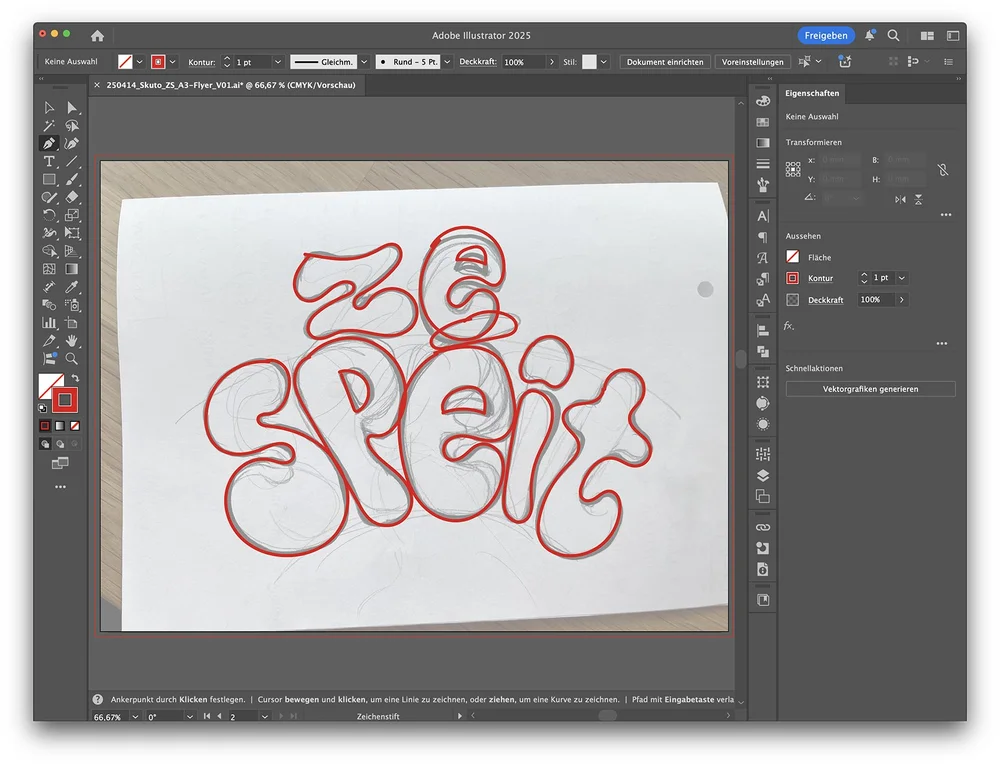Set paint mode to None
The height and width of the screenshot is (765, 1000).
point(75,426)
